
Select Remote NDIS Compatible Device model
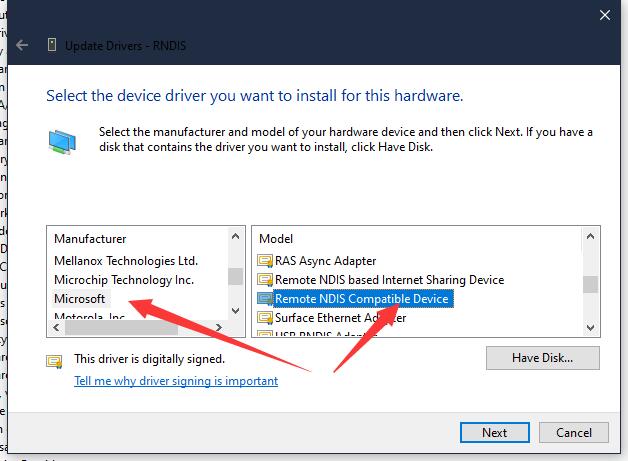pos(362,299)
